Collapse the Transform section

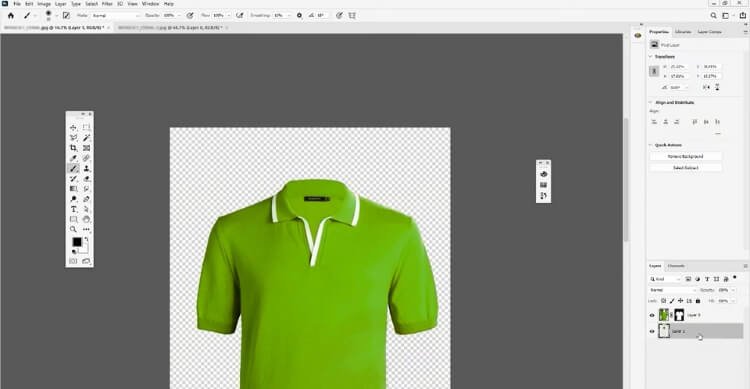click(651, 56)
